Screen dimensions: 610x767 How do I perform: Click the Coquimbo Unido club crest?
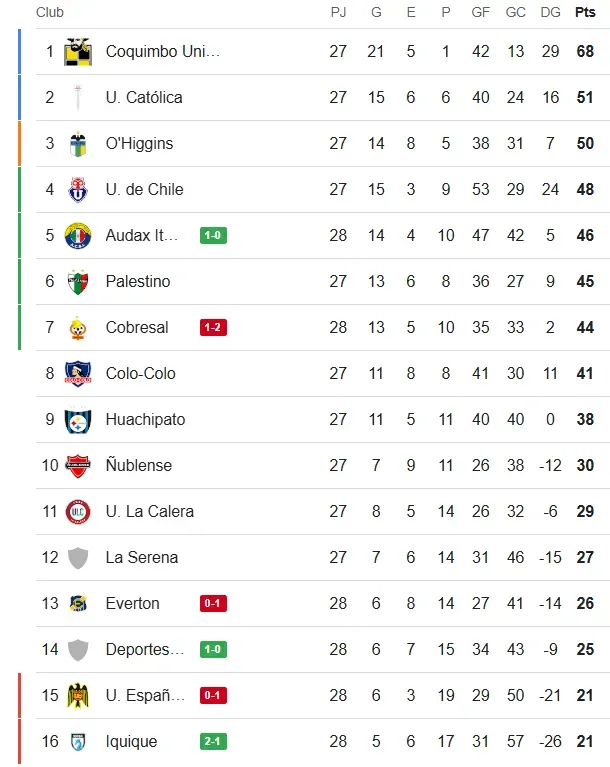[78, 52]
